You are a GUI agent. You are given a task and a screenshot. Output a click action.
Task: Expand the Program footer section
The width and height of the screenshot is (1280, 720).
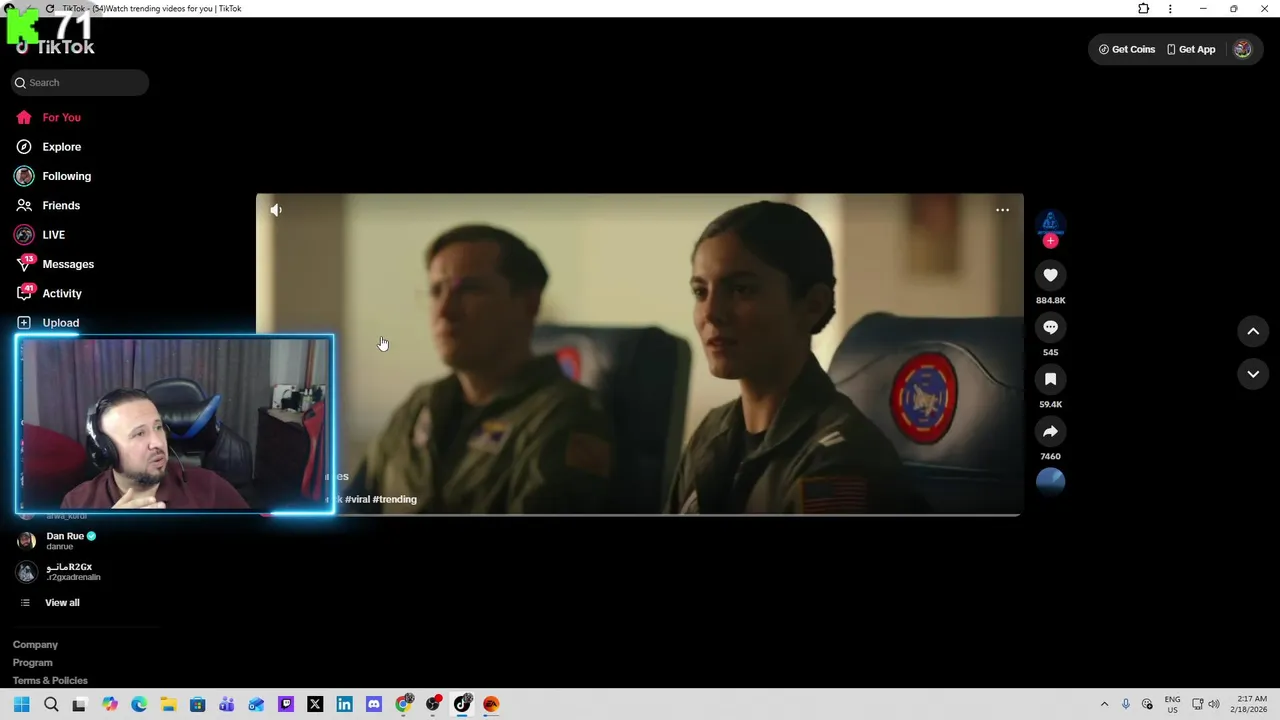click(x=33, y=663)
